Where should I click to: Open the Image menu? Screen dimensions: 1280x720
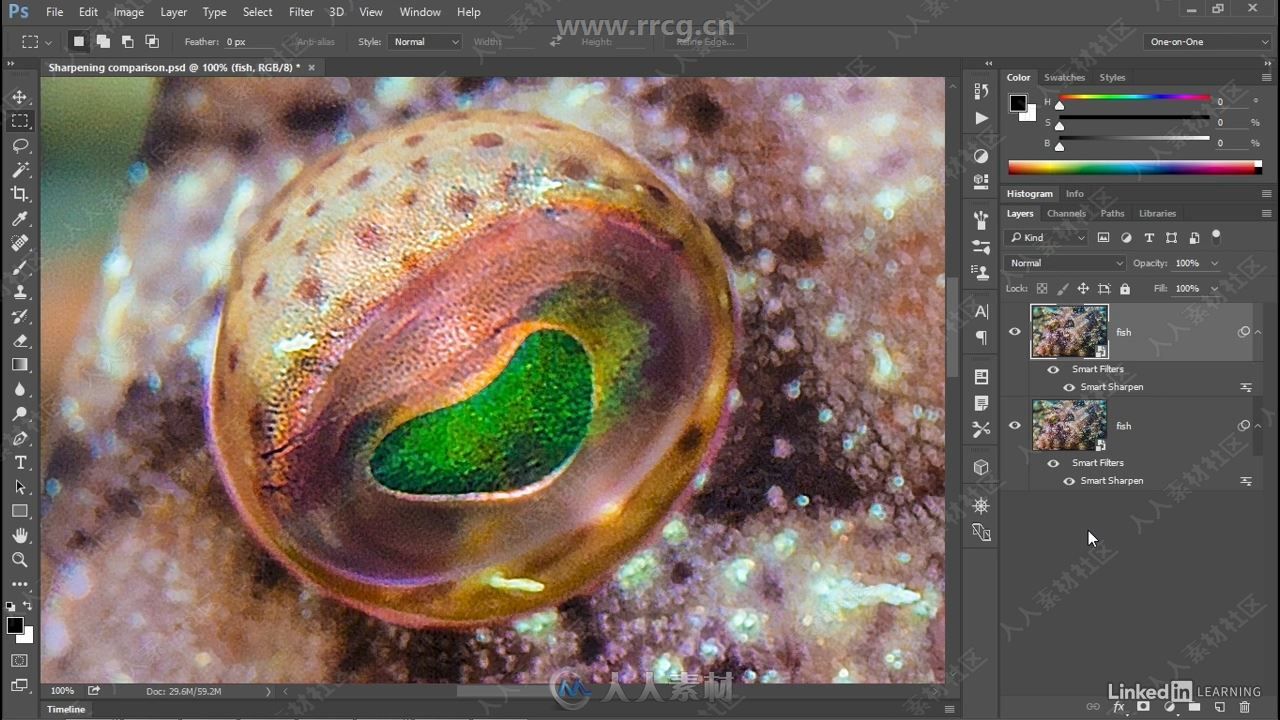[128, 12]
